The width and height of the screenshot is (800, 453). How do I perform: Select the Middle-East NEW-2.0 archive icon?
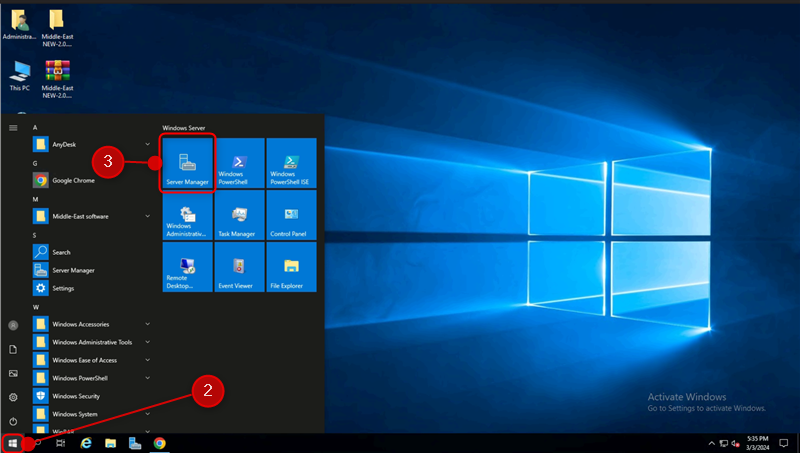57,79
